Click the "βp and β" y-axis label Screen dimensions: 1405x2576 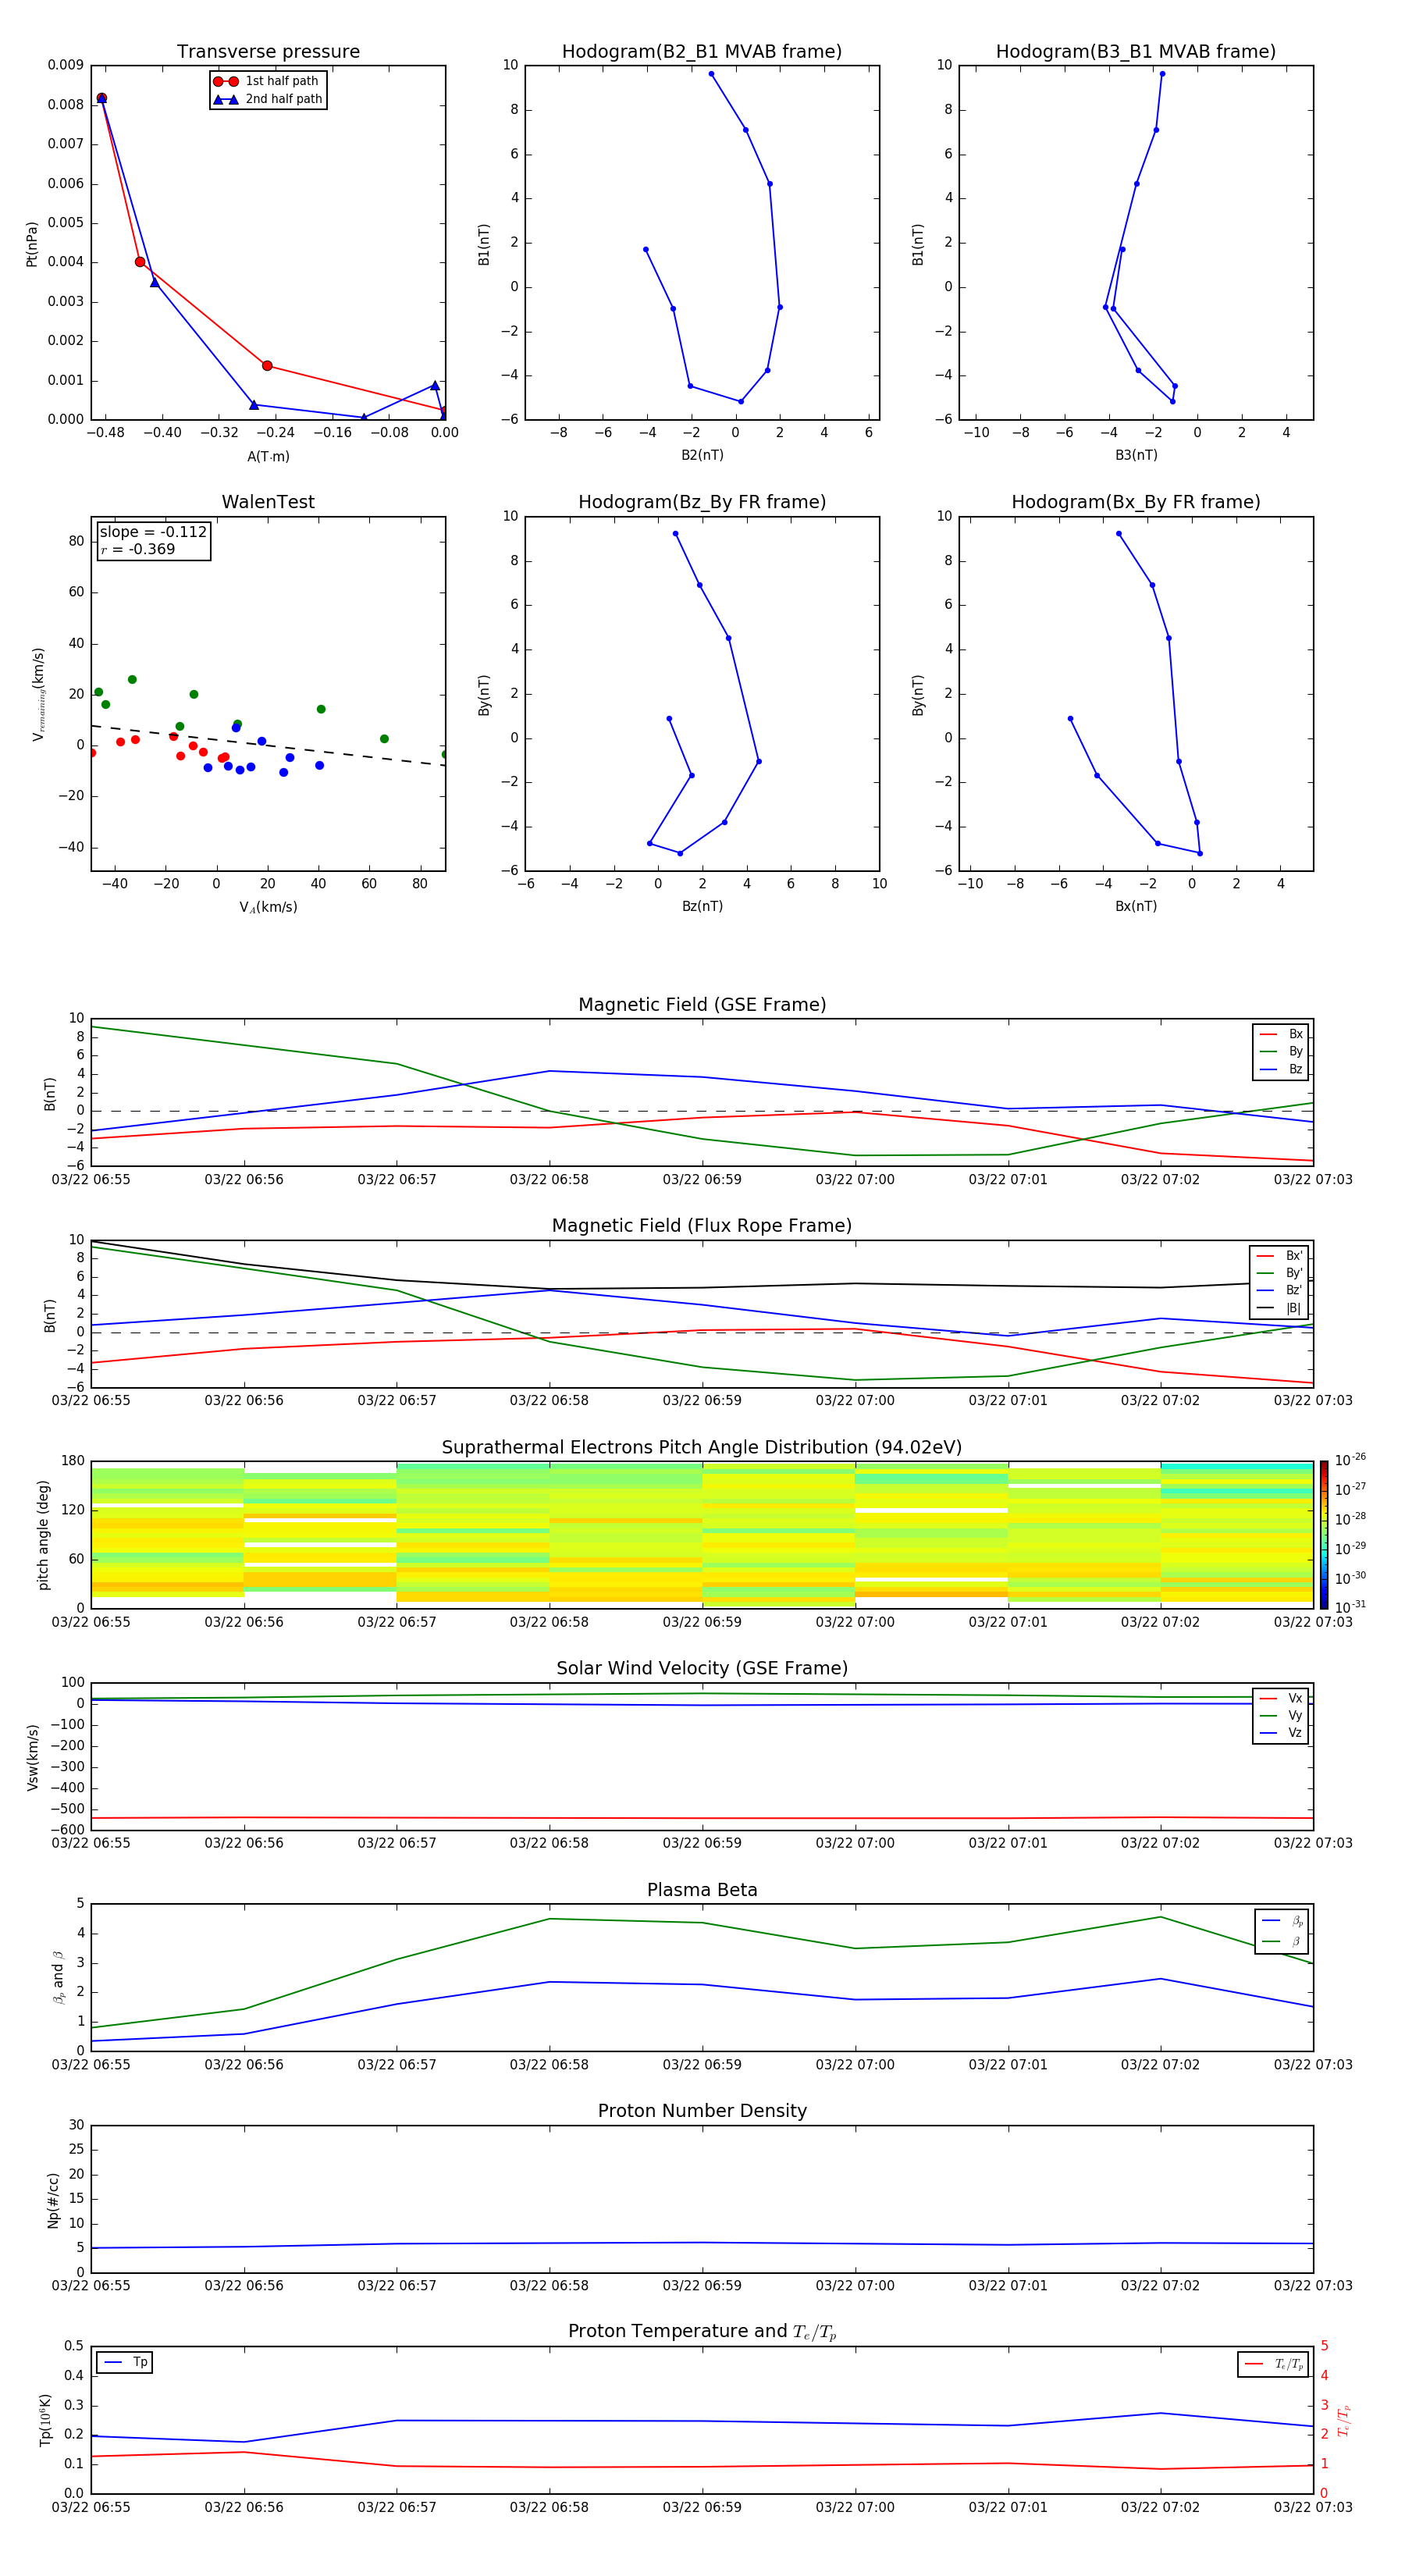59,1977
